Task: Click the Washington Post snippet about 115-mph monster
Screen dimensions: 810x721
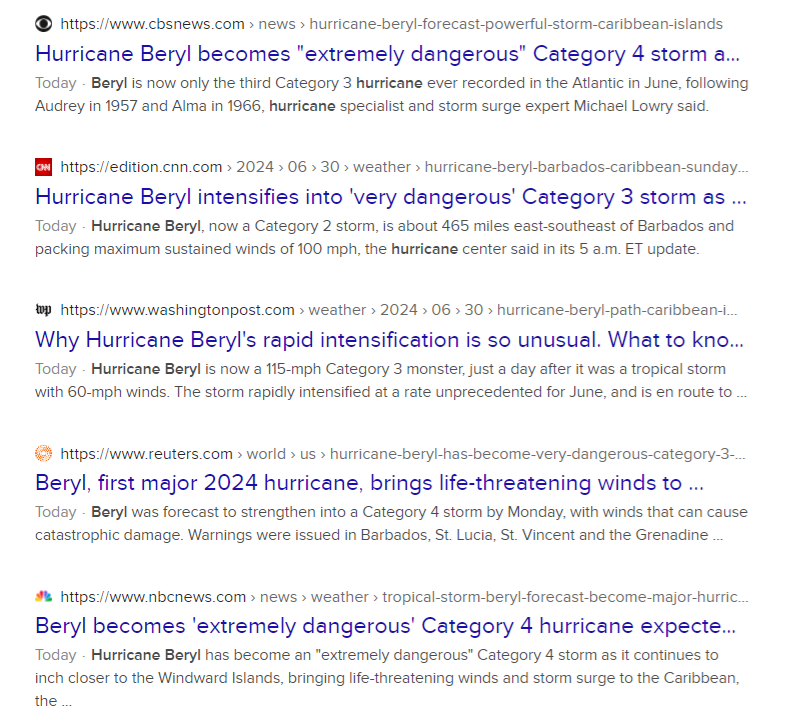Action: tap(390, 381)
